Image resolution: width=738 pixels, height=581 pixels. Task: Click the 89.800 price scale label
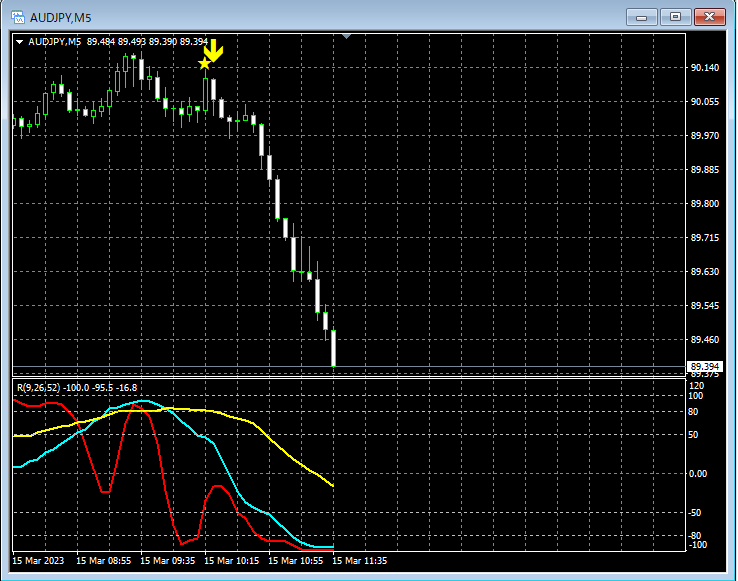pos(705,204)
